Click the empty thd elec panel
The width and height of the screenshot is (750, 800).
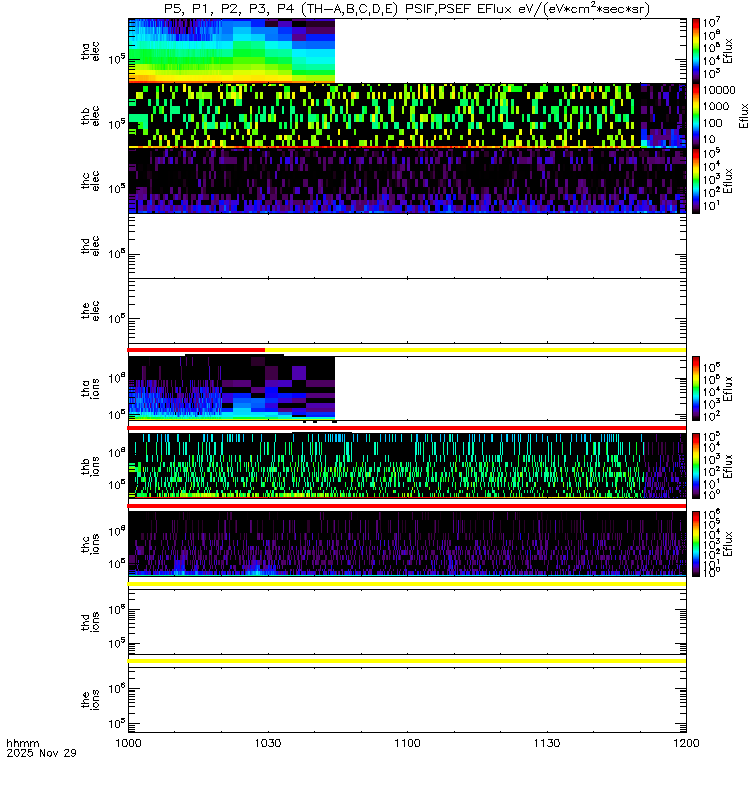407,246
